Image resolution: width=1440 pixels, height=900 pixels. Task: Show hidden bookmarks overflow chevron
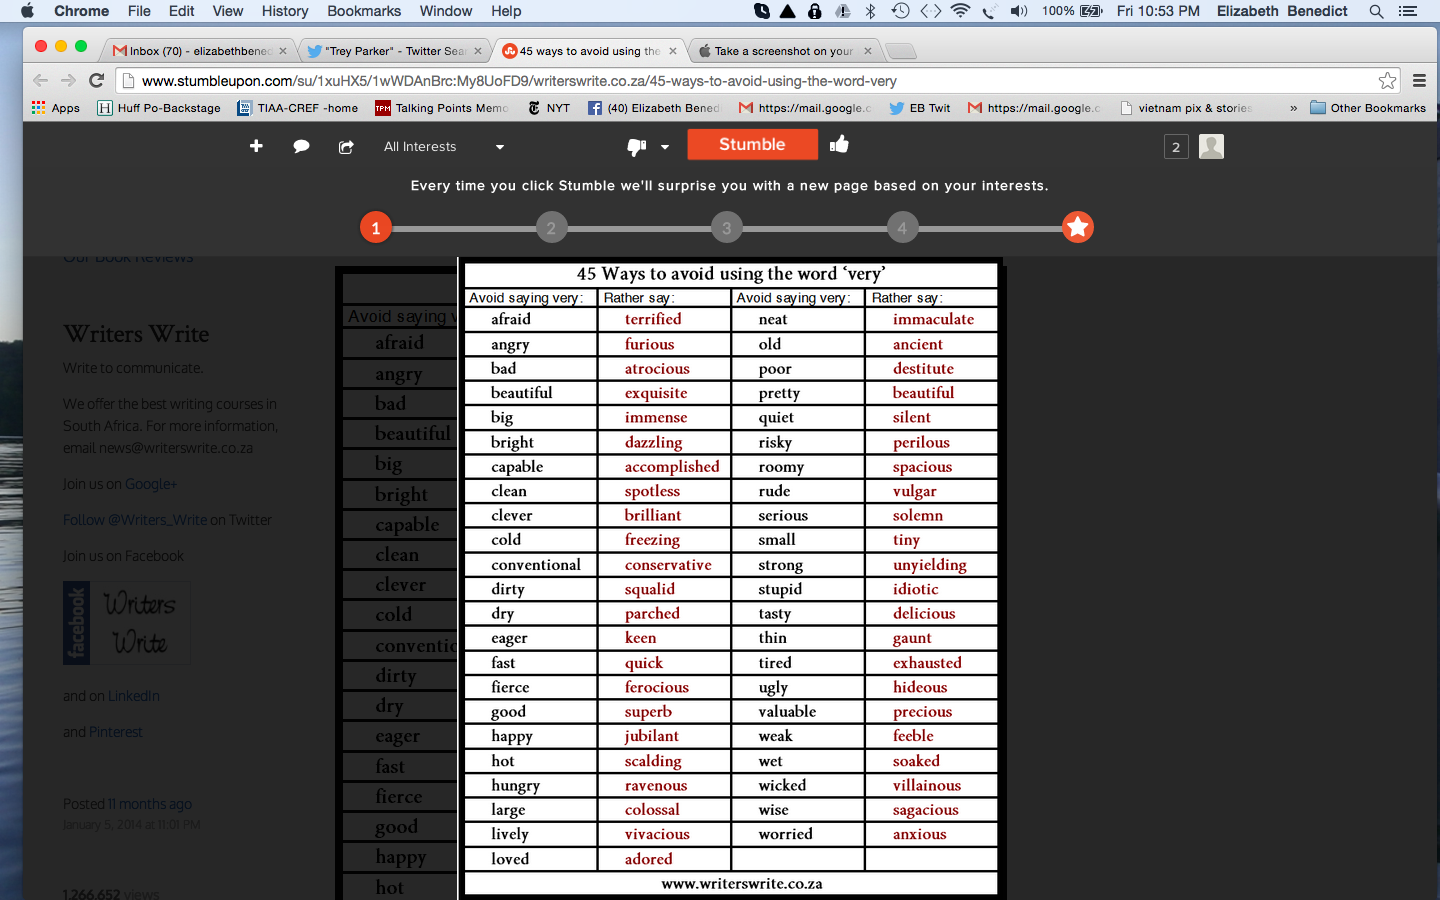[x=1293, y=108]
